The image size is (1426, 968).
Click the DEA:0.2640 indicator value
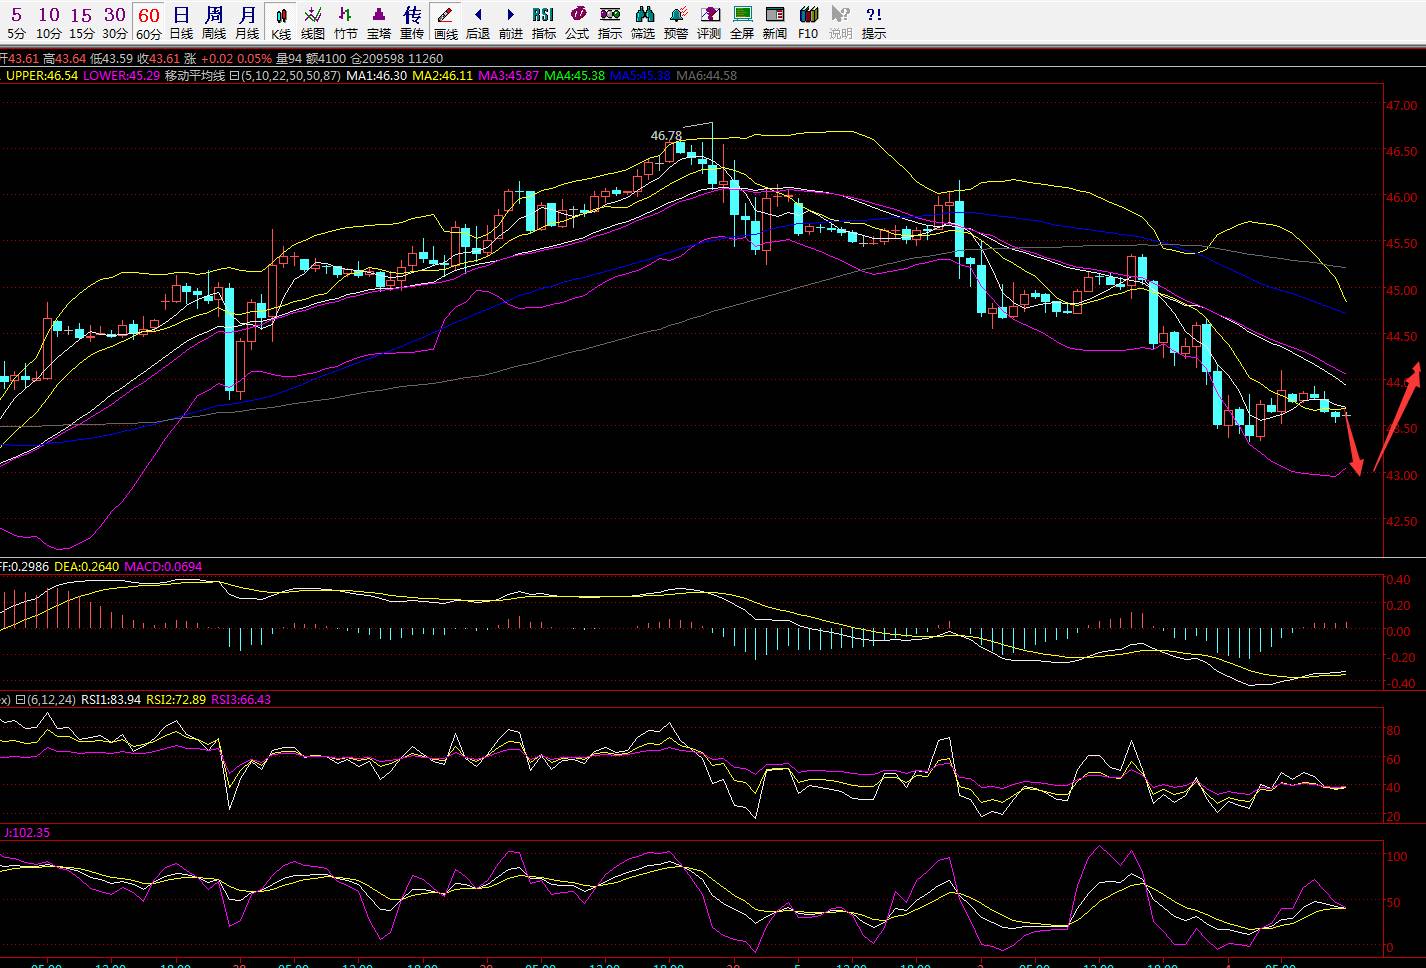(x=86, y=566)
